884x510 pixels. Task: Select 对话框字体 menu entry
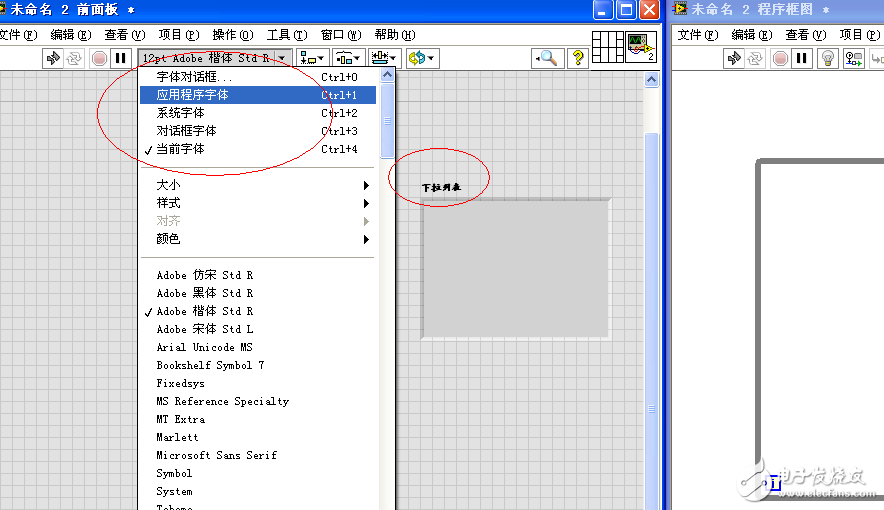tap(258, 131)
